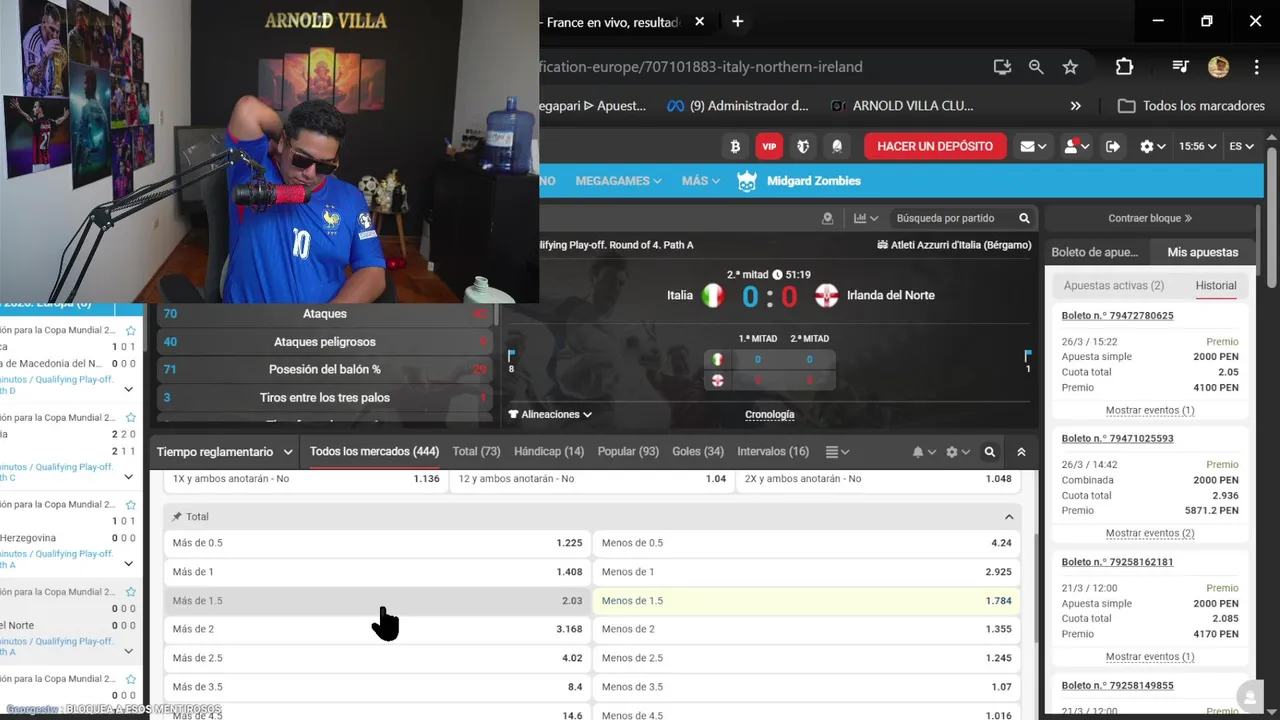Viewport: 1280px width, 720px height.
Task: Click the HACER UN DEPÓSITO button
Action: (935, 146)
